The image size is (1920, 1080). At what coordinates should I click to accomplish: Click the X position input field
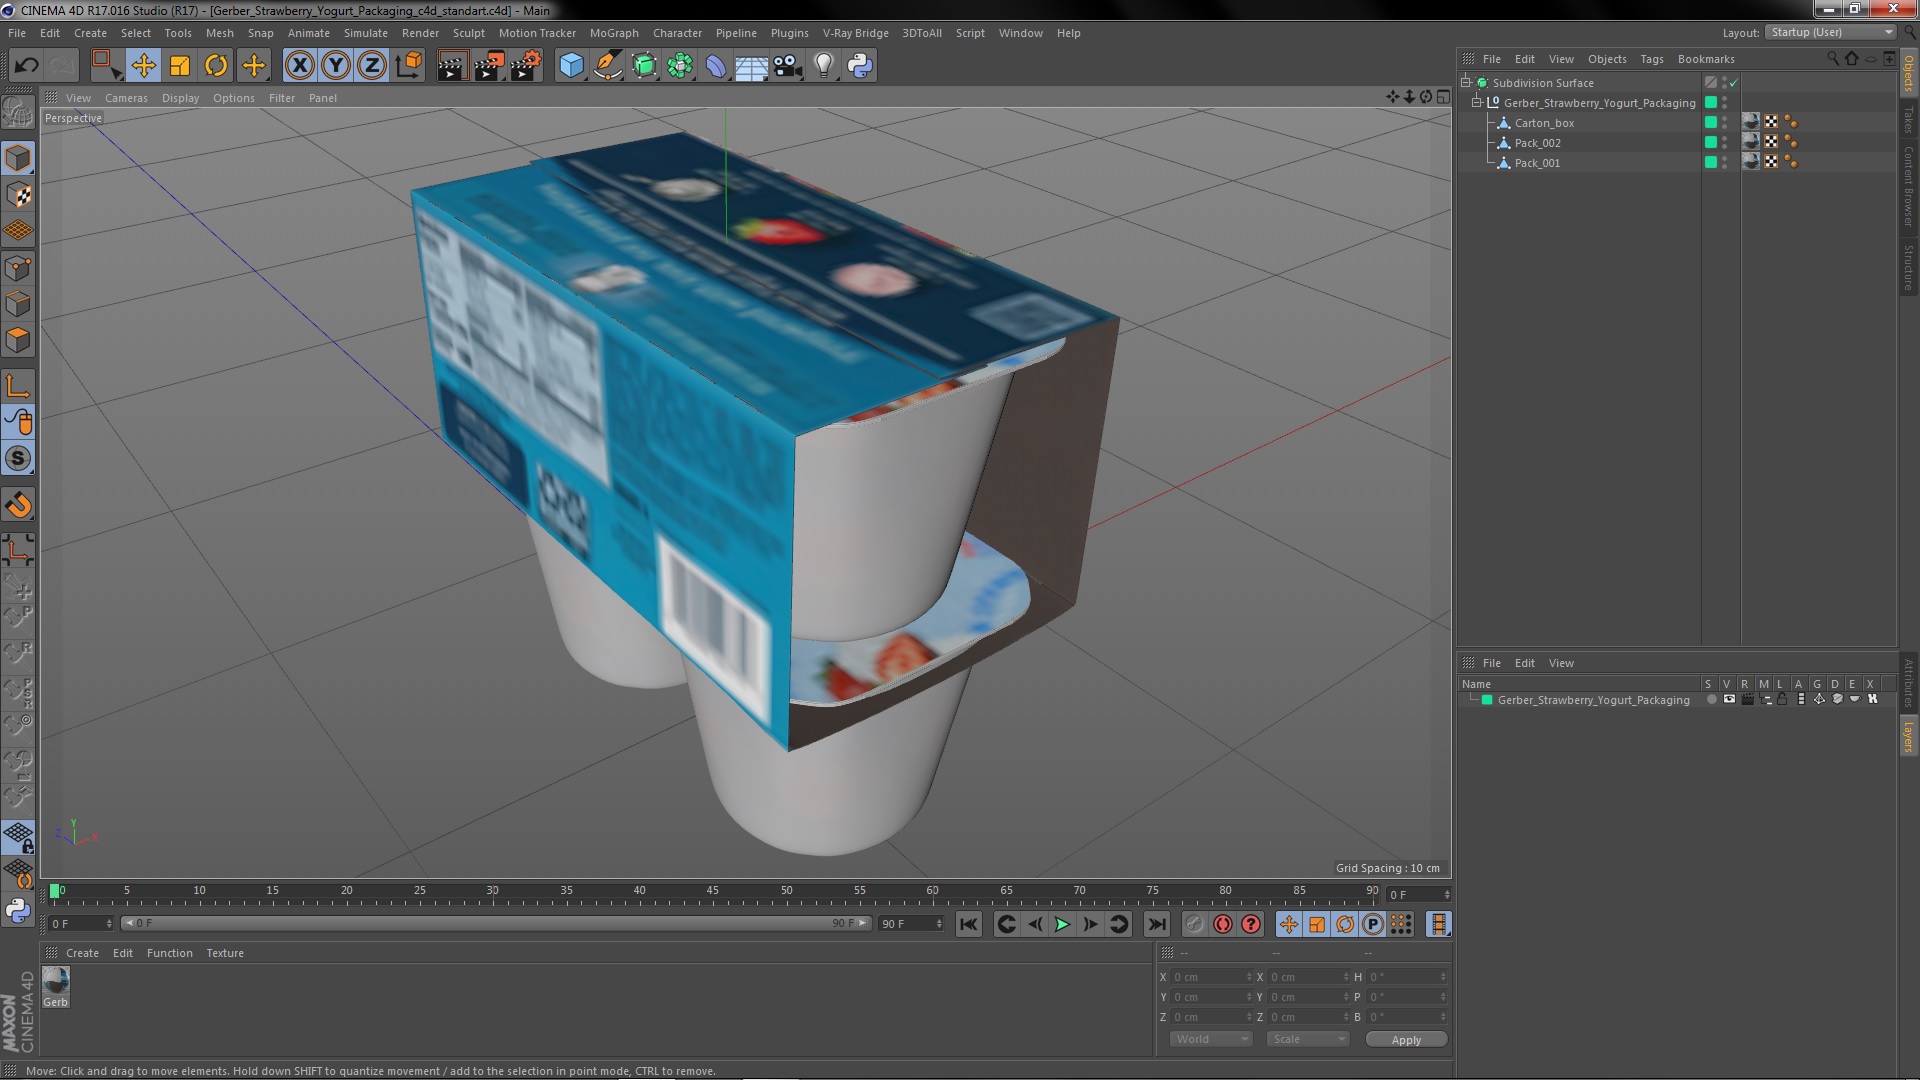coord(1212,977)
